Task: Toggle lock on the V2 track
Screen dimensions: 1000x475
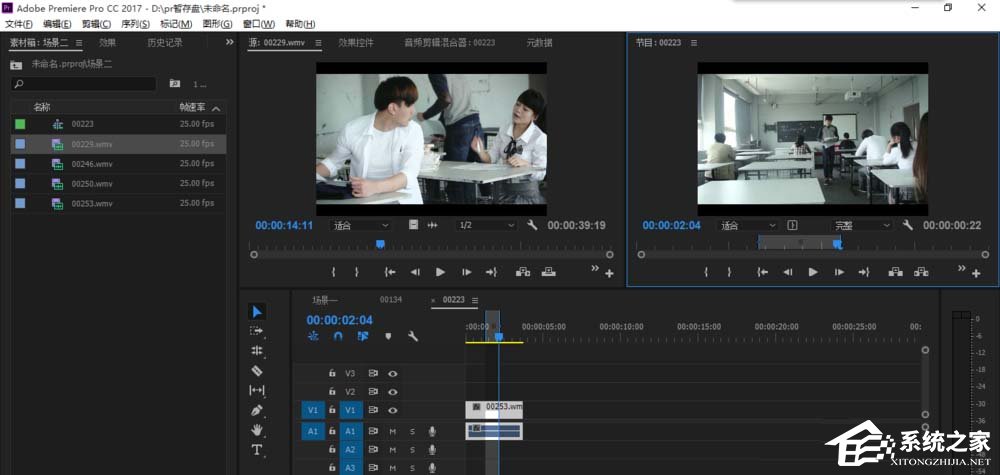Action: pos(332,392)
